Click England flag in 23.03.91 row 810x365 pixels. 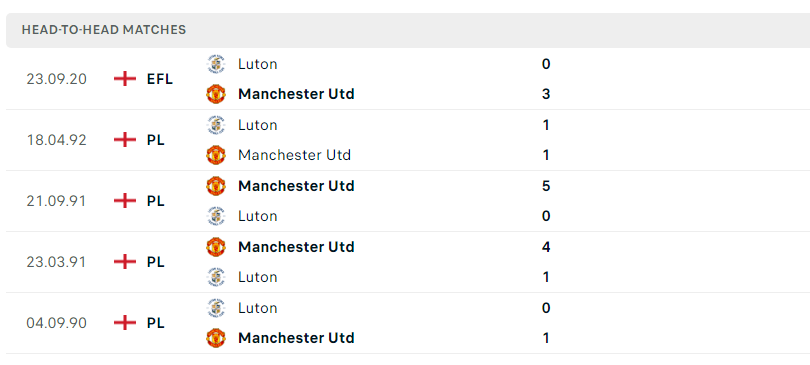click(124, 262)
